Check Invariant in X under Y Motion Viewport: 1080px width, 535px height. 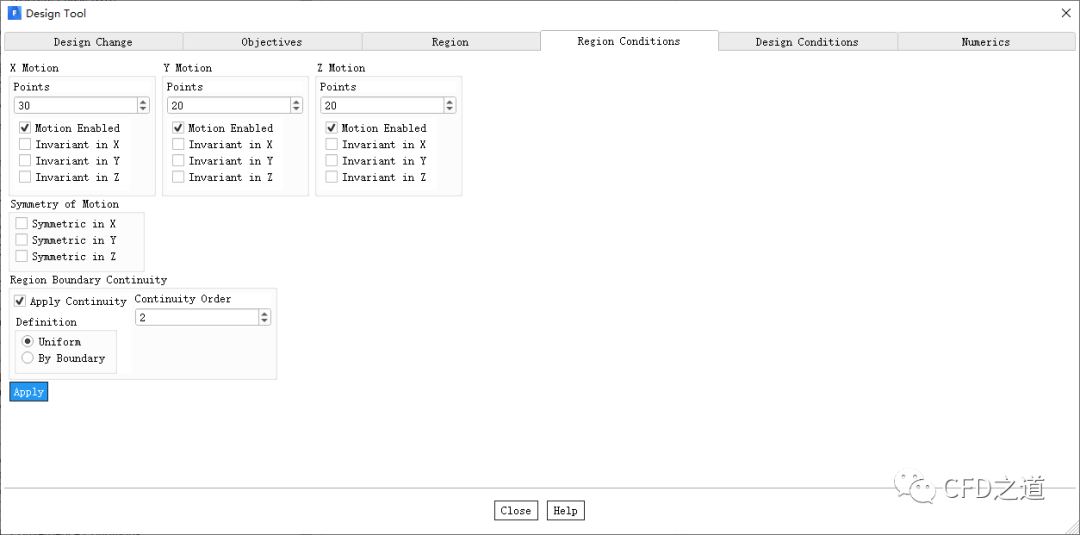(178, 145)
